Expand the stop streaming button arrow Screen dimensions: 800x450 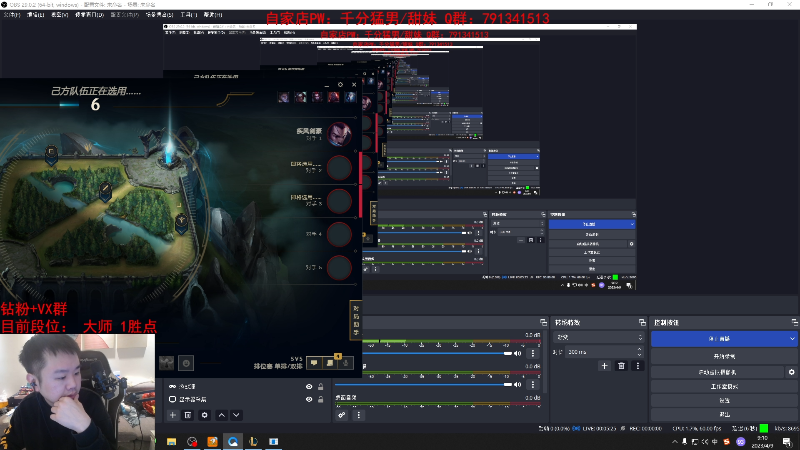point(792,339)
